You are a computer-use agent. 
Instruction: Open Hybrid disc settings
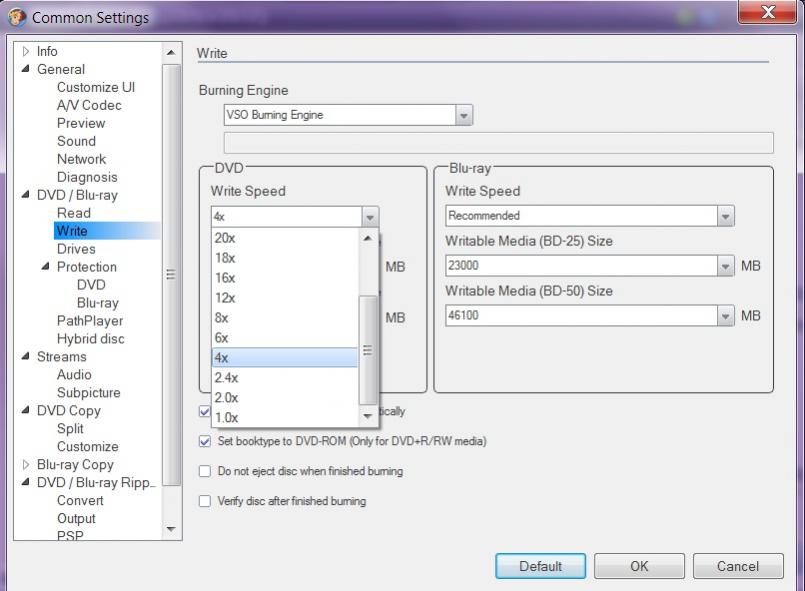[x=91, y=339]
